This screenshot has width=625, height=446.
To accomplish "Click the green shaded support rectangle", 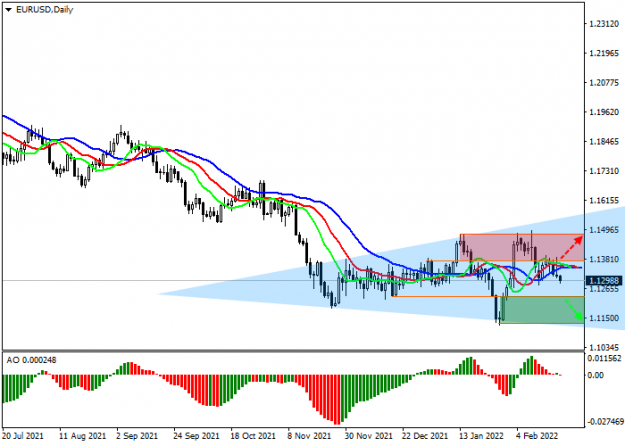I will coord(542,310).
